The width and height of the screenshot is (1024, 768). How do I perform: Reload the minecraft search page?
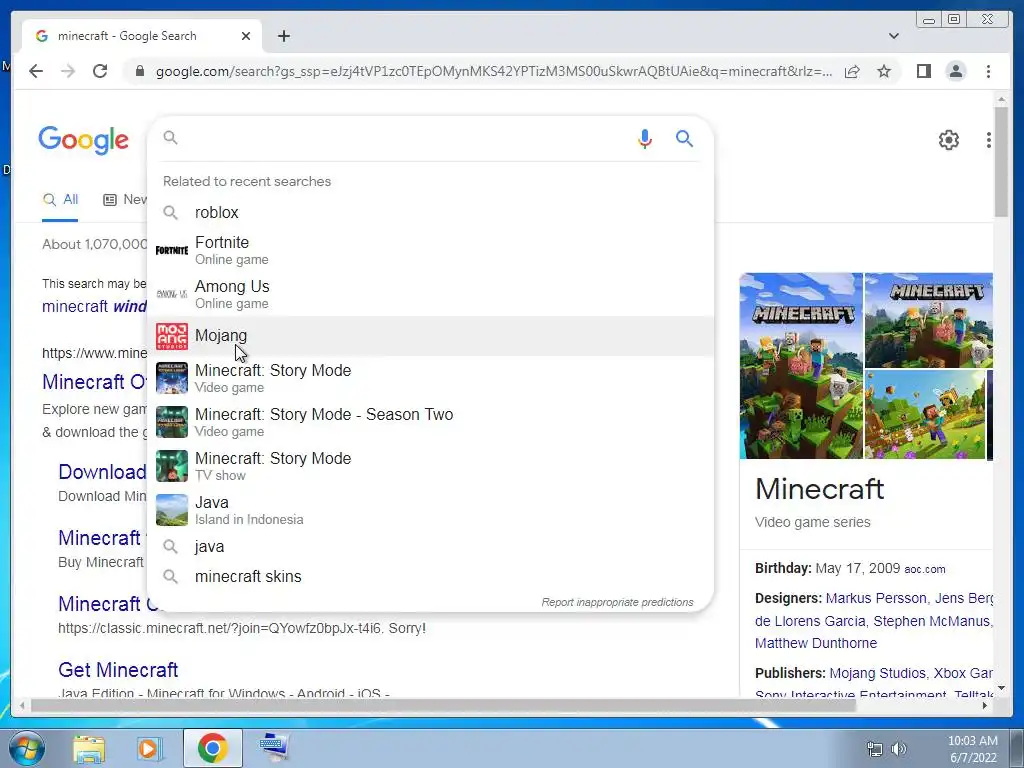[100, 71]
